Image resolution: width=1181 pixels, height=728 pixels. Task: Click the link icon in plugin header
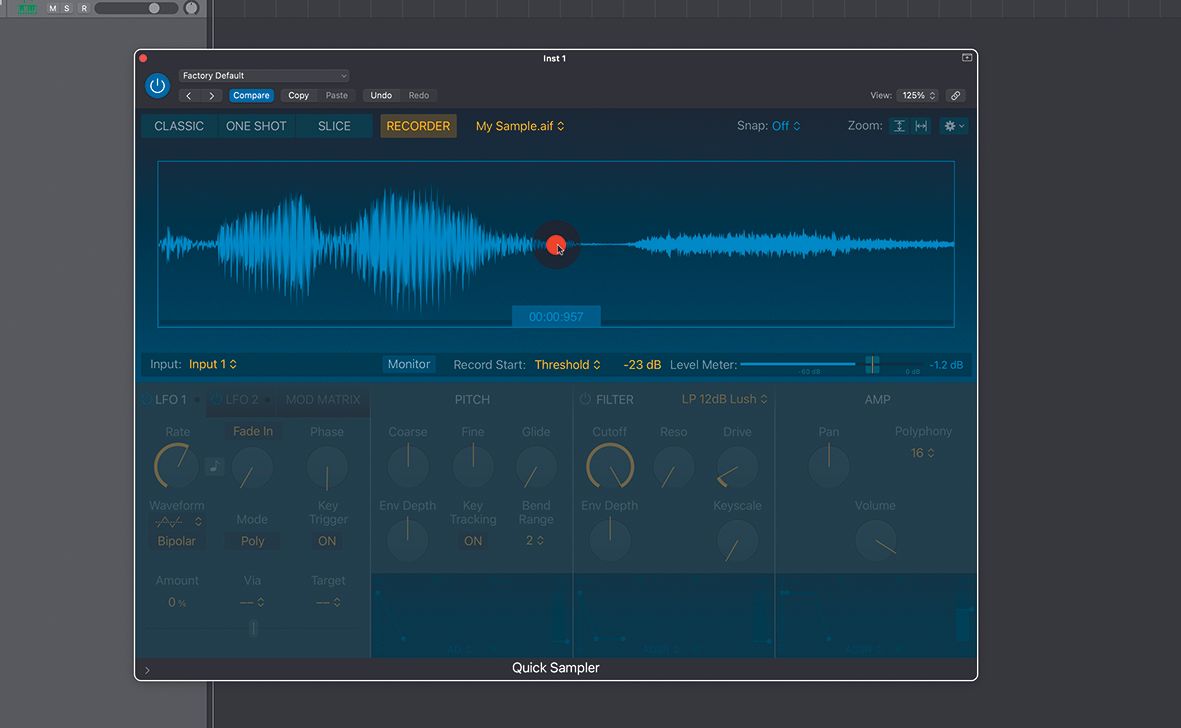(x=956, y=96)
